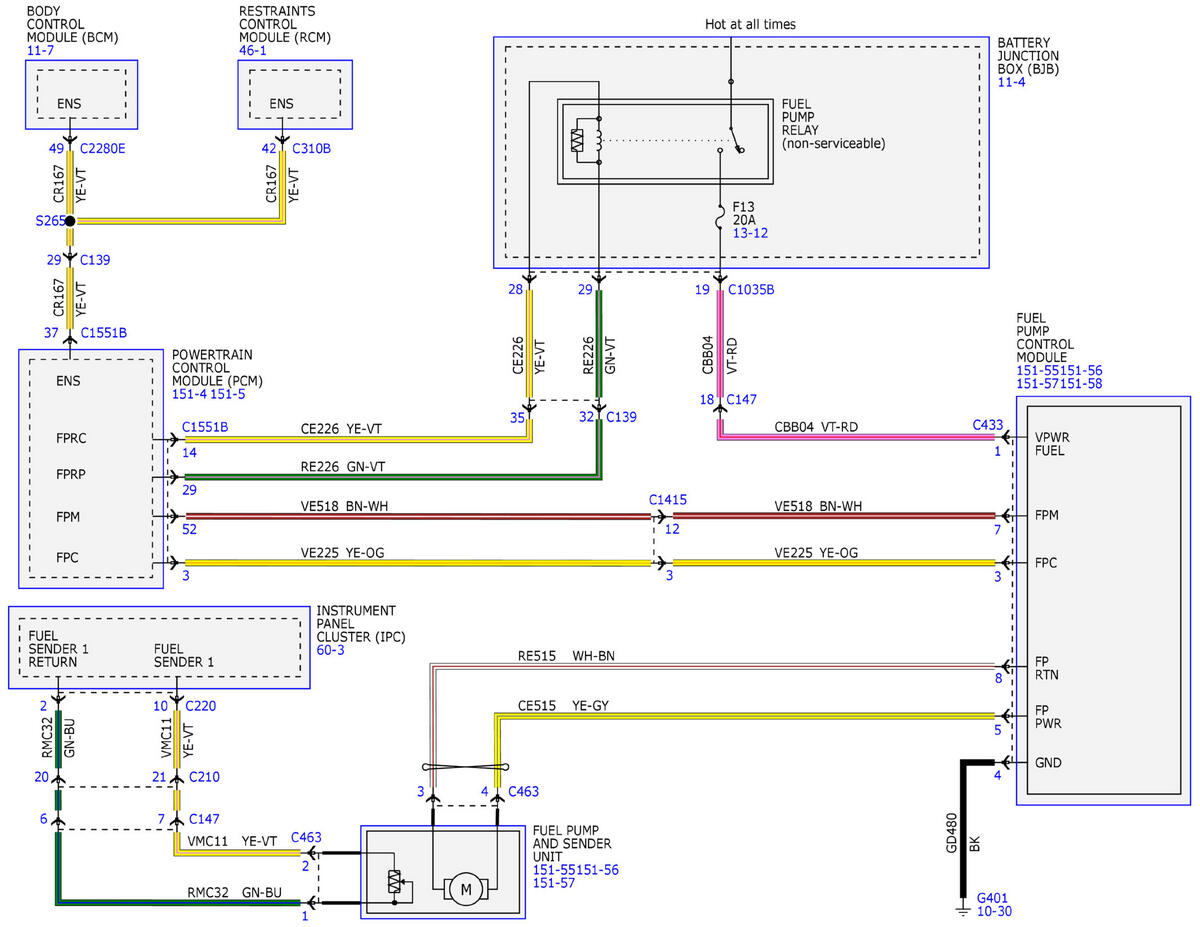The width and height of the screenshot is (1200, 927).
Task: Click the 'FUEL SENDER 1 RETURN' label
Action: (x=59, y=648)
